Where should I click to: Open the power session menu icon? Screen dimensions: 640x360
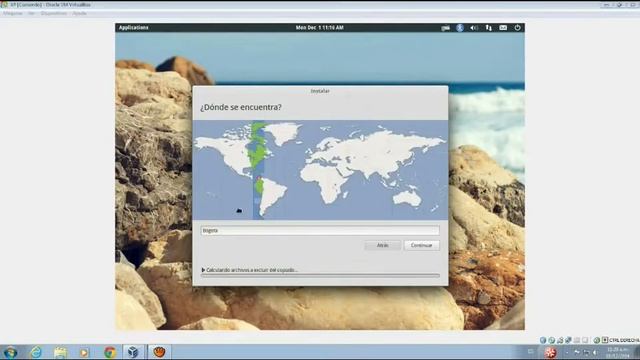517,28
